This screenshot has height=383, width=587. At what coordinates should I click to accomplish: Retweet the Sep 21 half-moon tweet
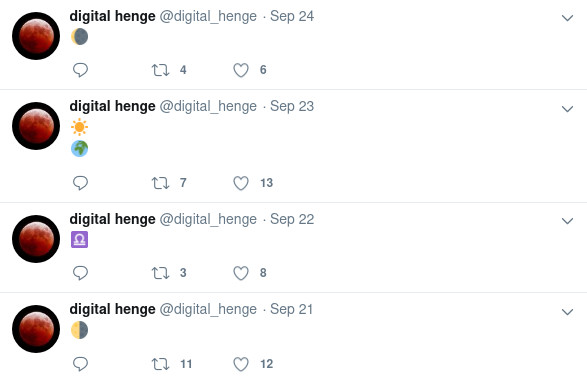(x=160, y=364)
